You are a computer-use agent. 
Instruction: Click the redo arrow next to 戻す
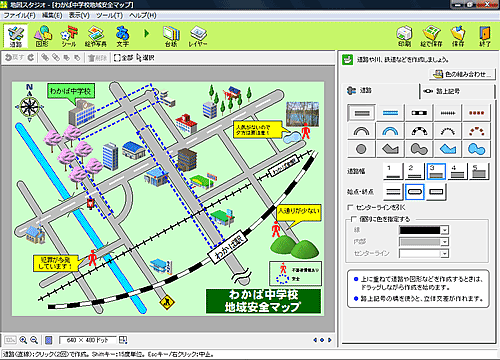coord(31,58)
